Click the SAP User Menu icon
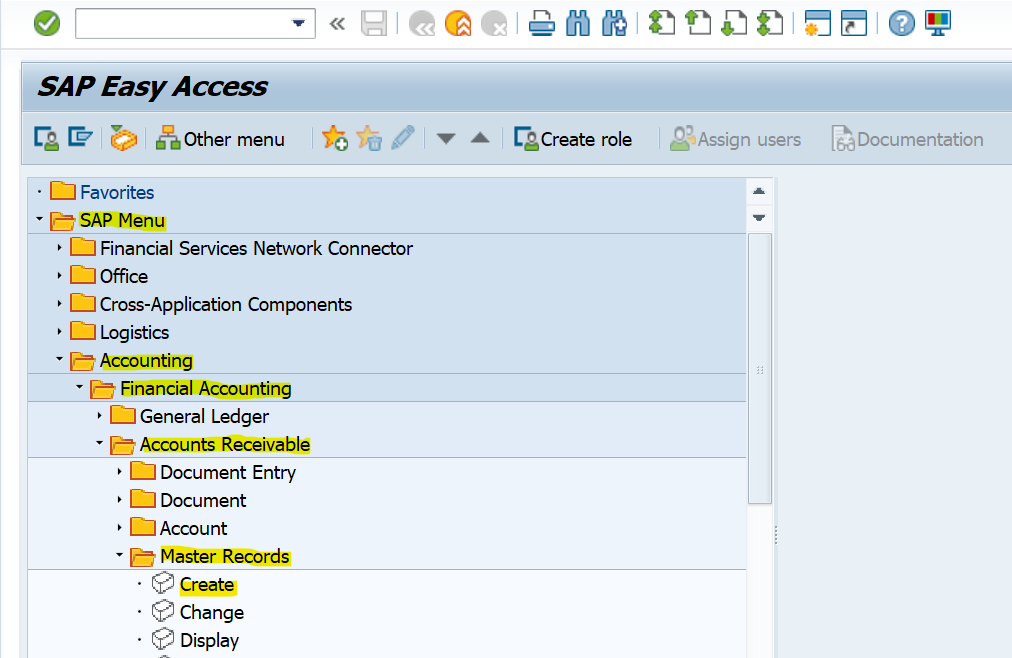This screenshot has height=658, width=1012. [46, 138]
